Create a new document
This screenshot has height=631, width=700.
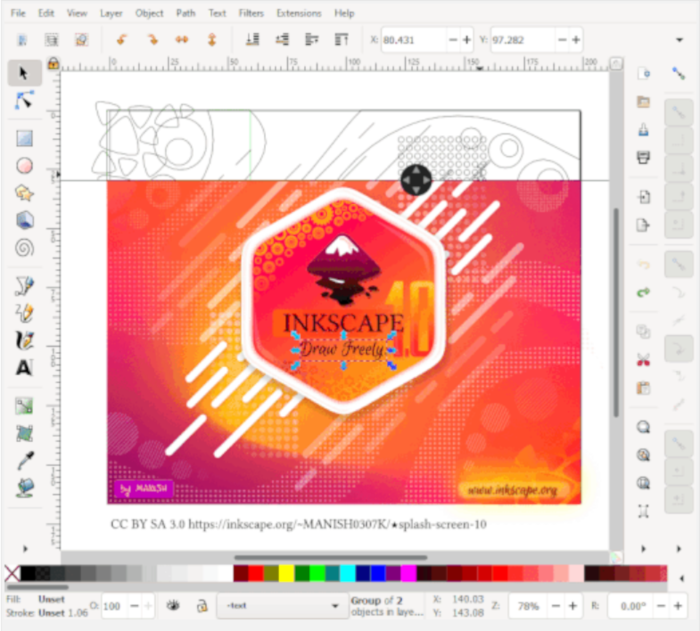(643, 73)
